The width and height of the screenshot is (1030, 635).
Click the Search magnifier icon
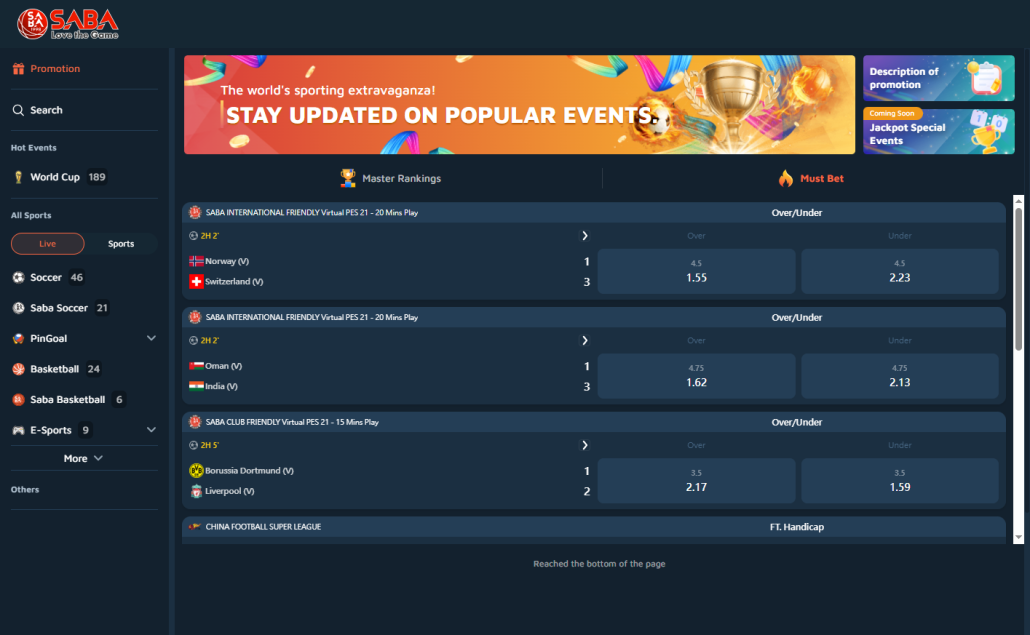click(x=18, y=110)
